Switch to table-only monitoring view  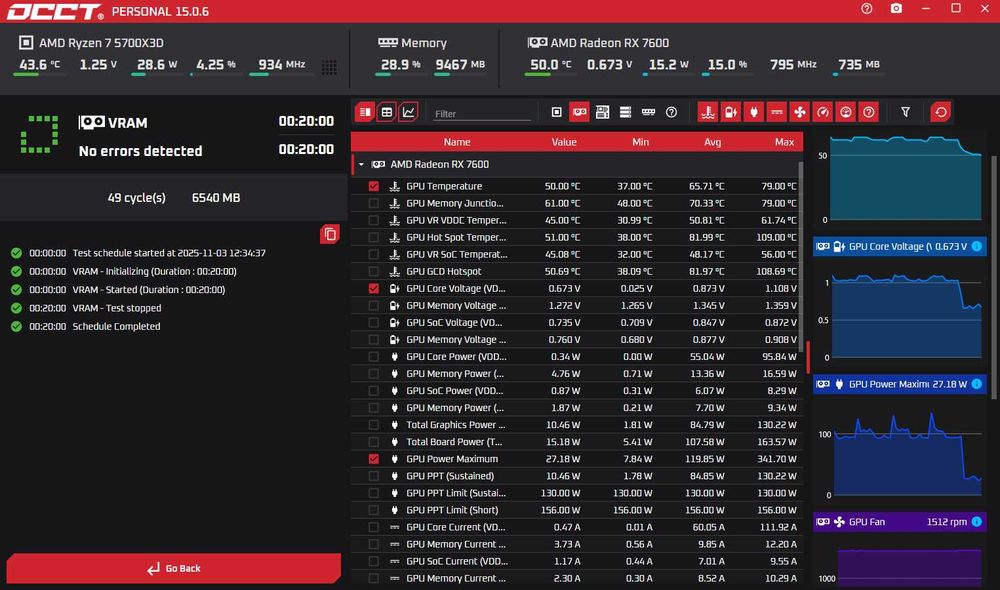pos(386,112)
